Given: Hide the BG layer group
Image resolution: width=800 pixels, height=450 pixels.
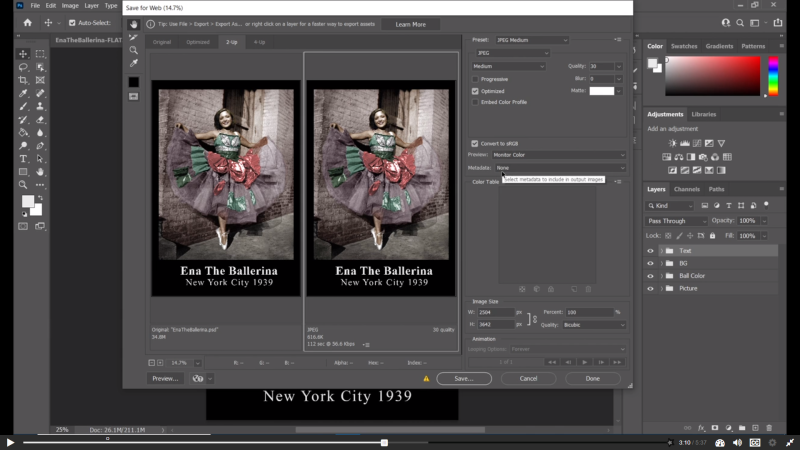Looking at the screenshot, I should click(x=650, y=263).
